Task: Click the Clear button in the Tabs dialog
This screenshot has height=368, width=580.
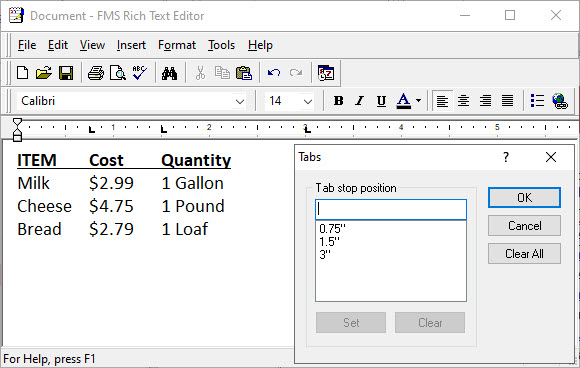Action: click(430, 323)
